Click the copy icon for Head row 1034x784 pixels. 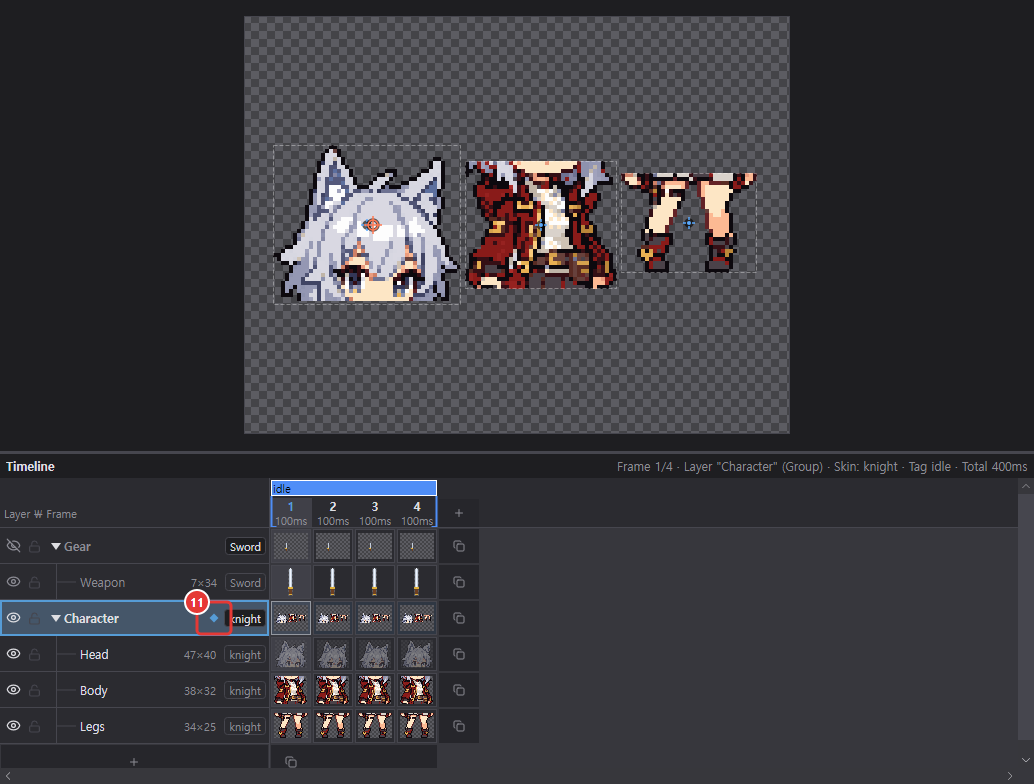459,654
